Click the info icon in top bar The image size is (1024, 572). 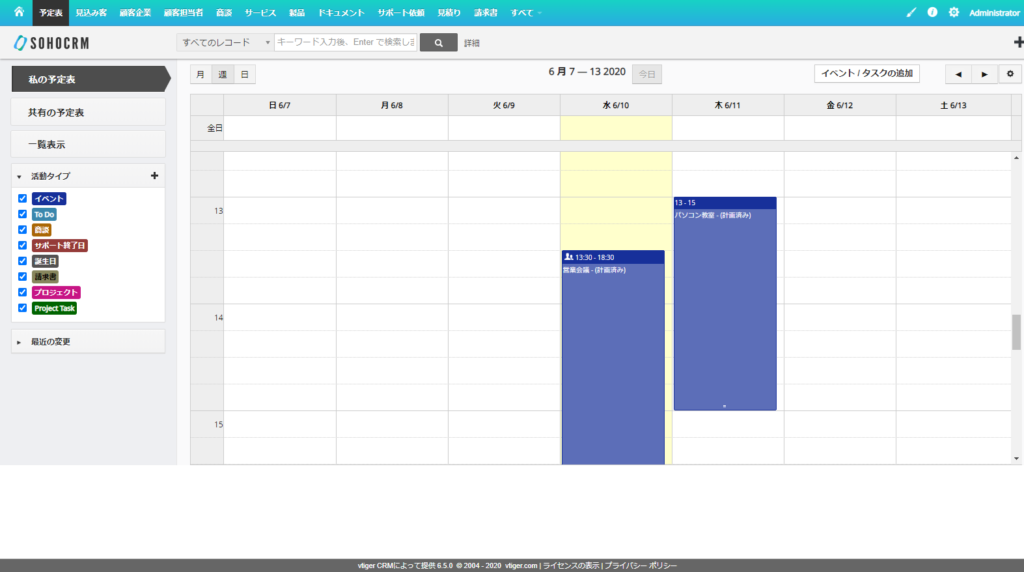click(932, 12)
